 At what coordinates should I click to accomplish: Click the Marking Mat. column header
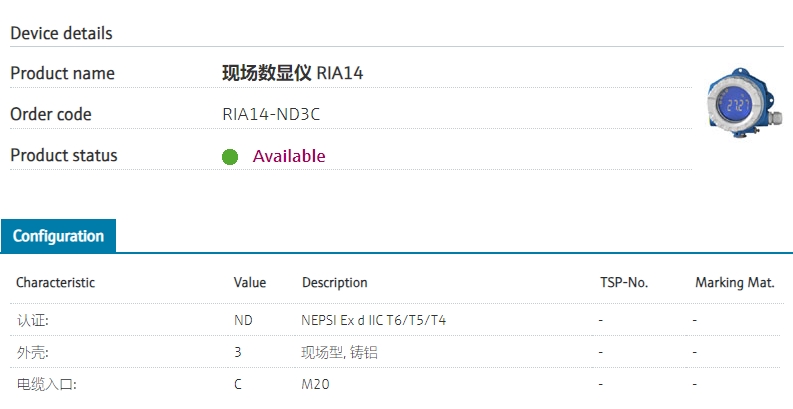[x=735, y=283]
